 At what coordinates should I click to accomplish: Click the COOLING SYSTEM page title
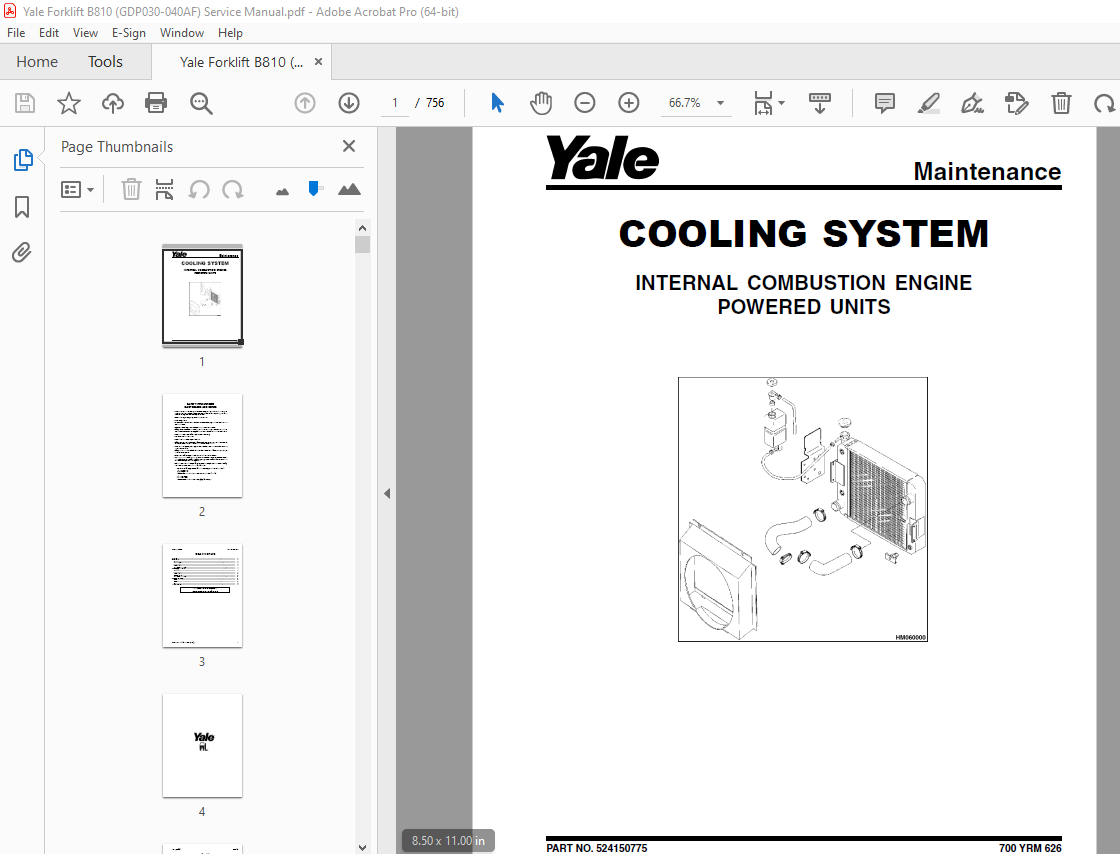[x=804, y=233]
